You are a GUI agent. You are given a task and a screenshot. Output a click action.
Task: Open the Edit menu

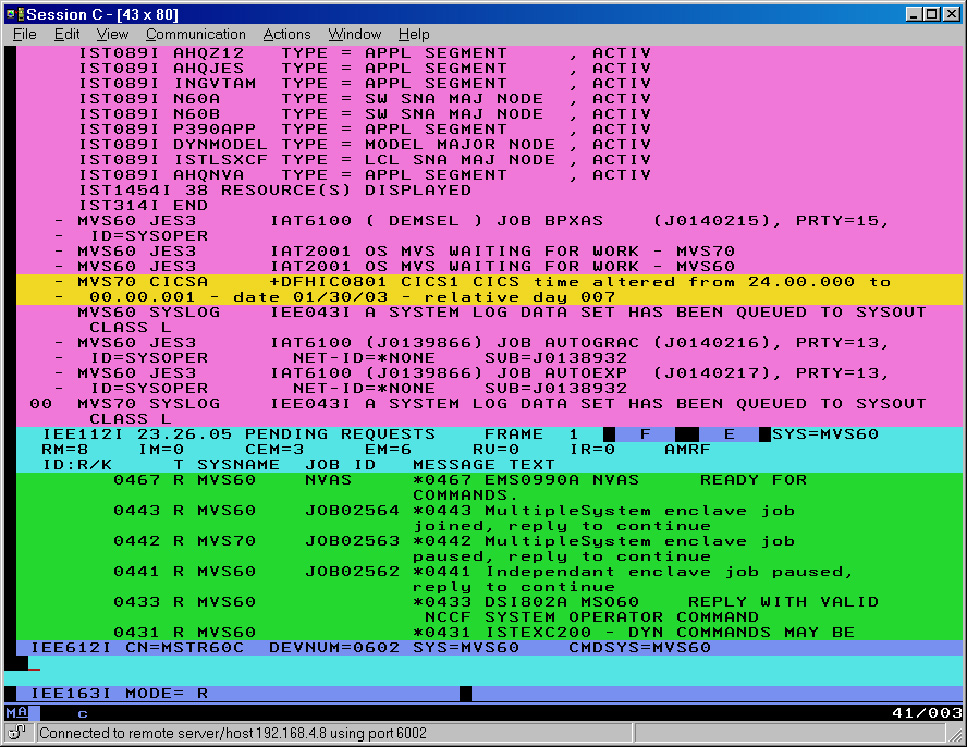67,34
